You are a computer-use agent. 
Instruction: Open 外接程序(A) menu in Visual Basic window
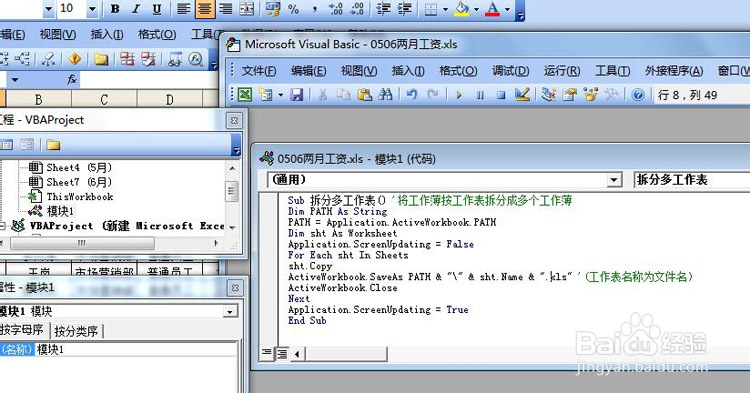674,71
